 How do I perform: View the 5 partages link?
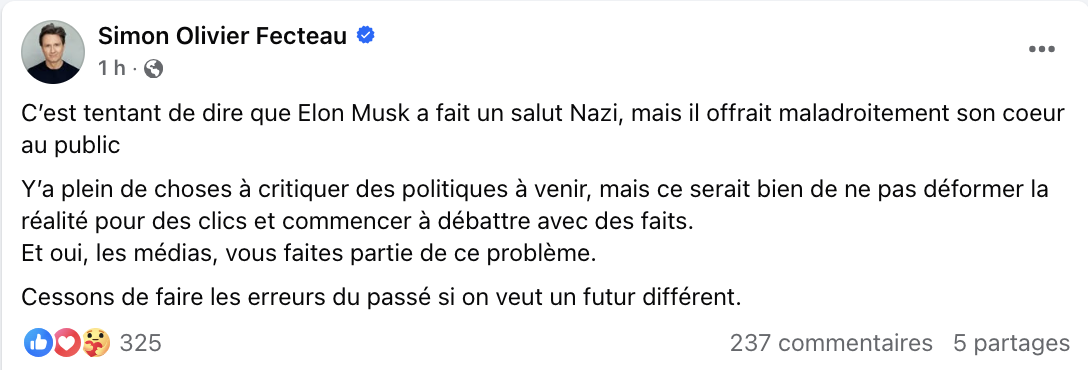tap(1012, 343)
